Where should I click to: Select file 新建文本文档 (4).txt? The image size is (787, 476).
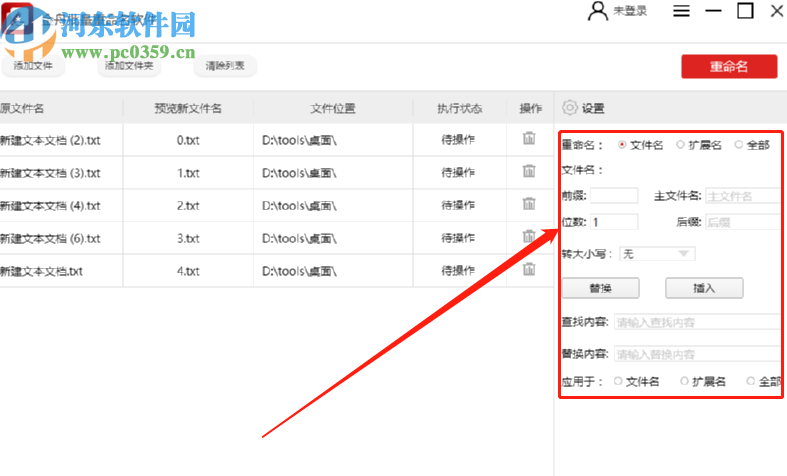coord(50,205)
